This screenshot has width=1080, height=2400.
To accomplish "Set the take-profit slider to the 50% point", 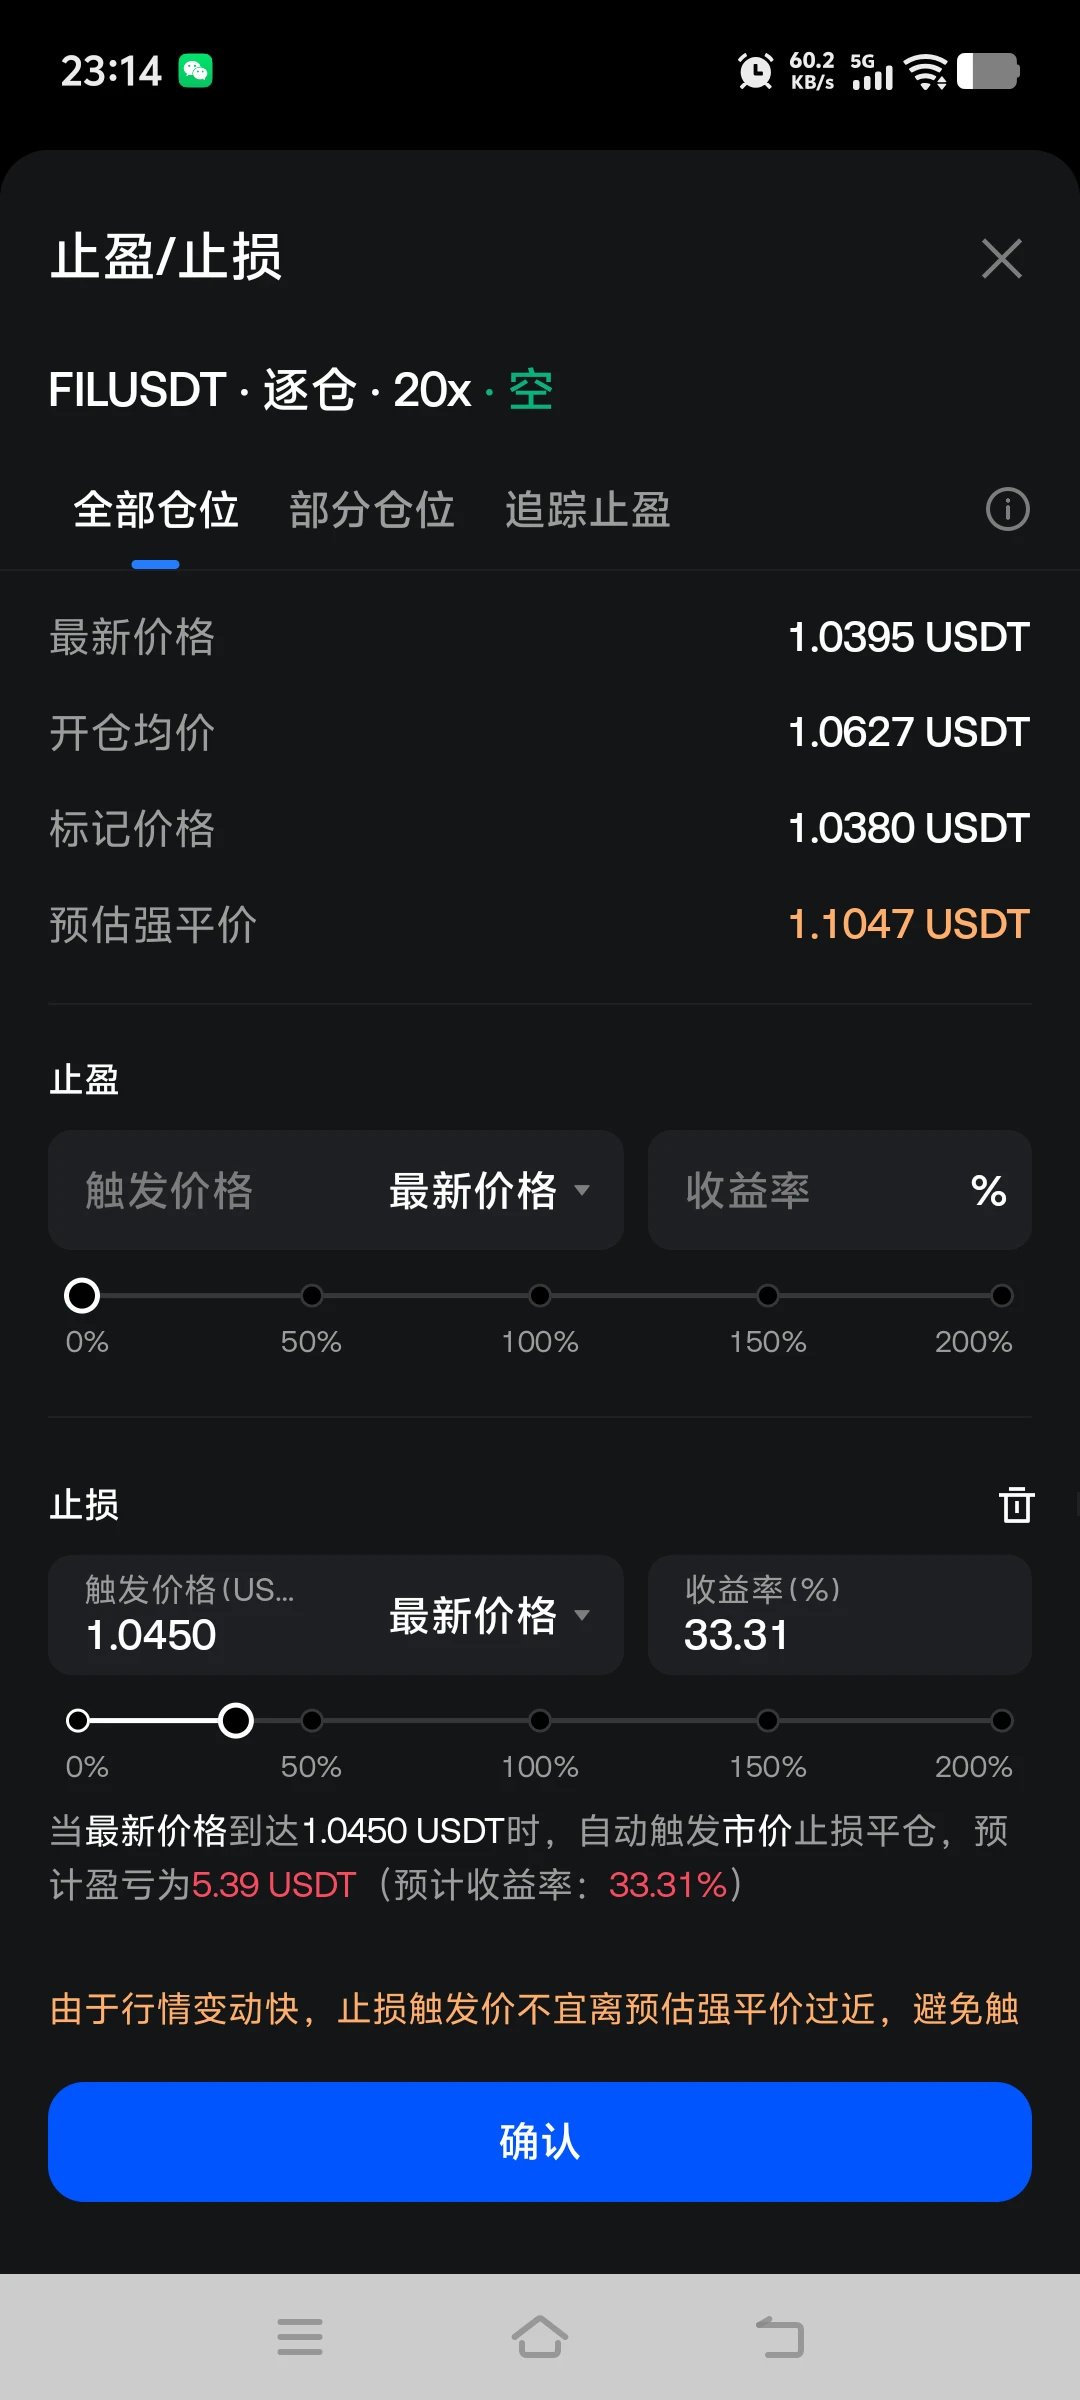I will [x=312, y=1296].
